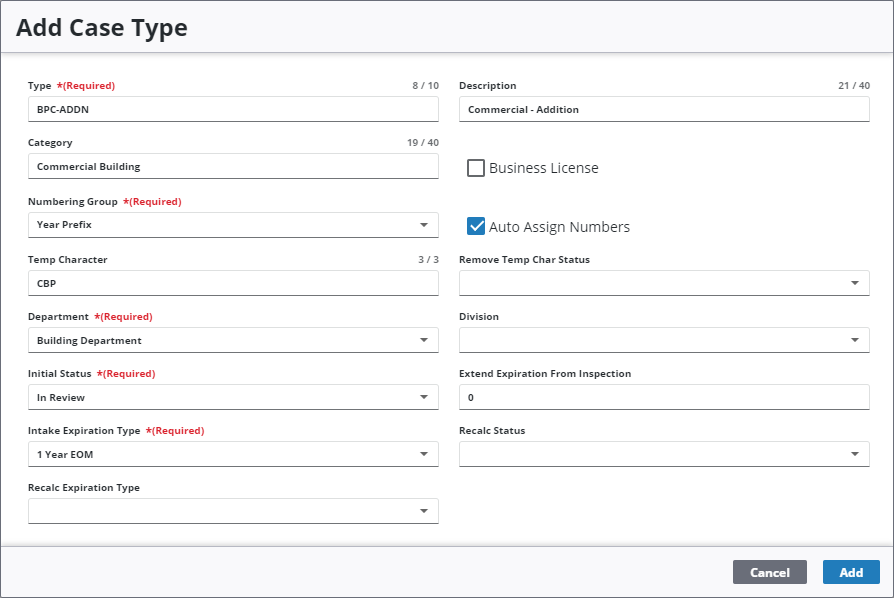Click the Type input field
Viewport: 894px width, 598px height.
pos(233,109)
